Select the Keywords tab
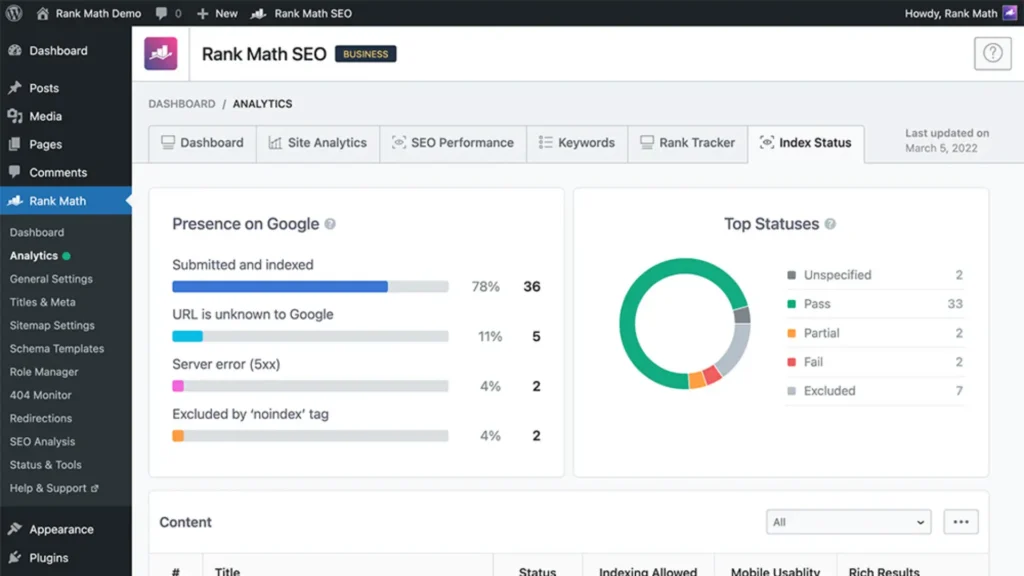 [577, 142]
